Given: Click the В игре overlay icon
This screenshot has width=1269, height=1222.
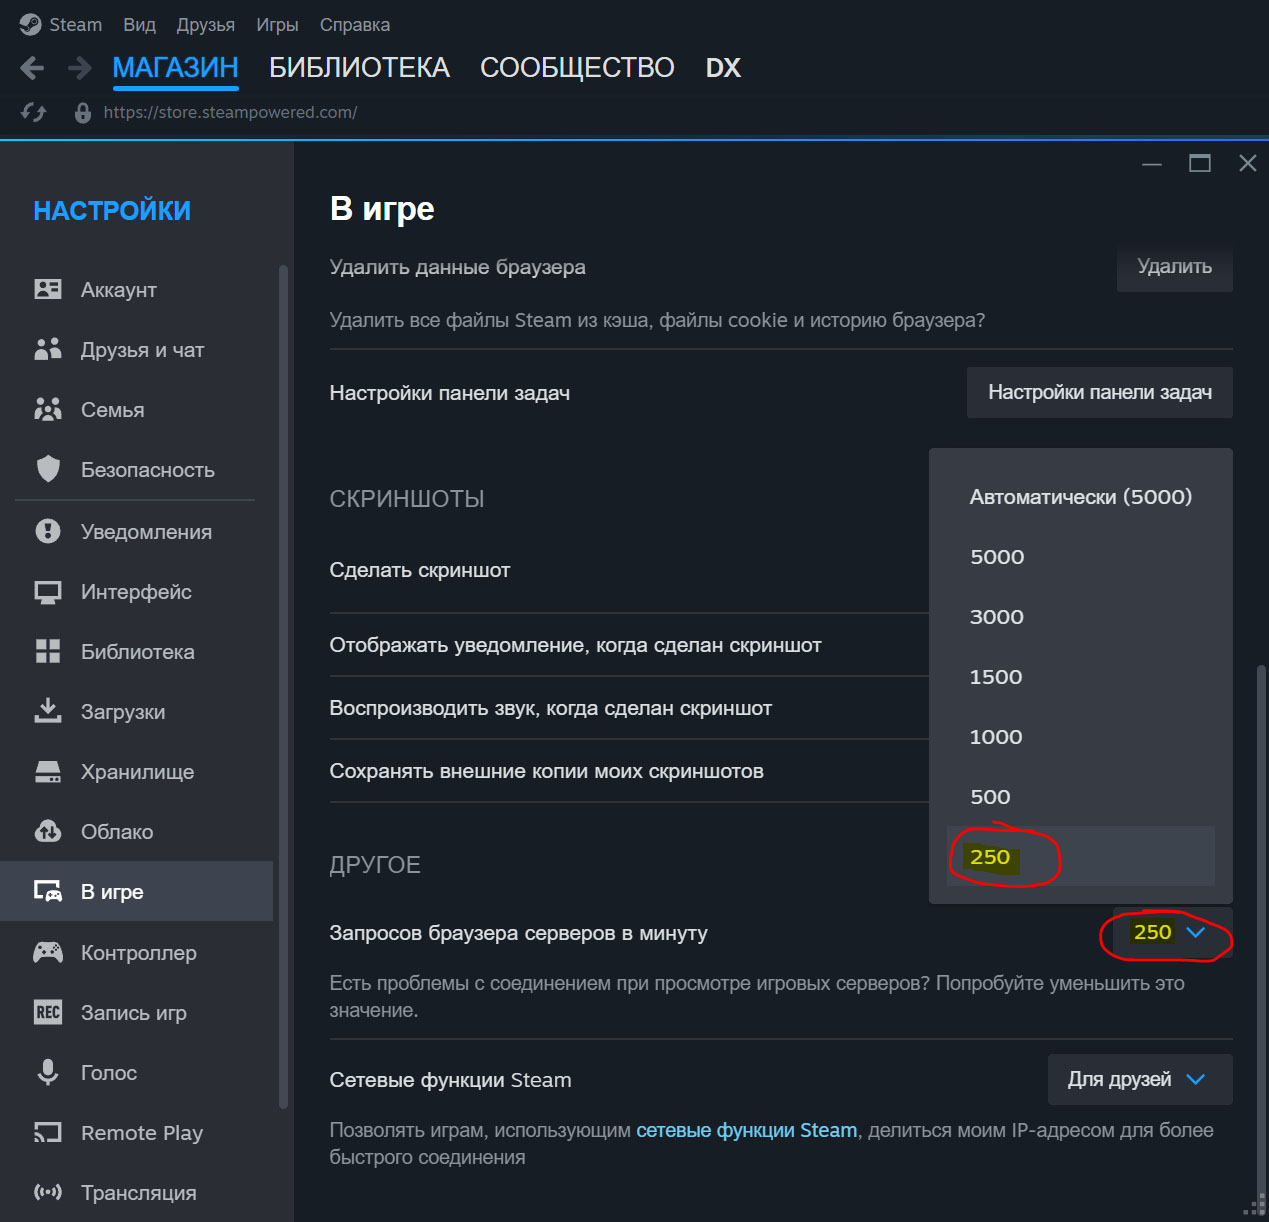Looking at the screenshot, I should point(48,891).
